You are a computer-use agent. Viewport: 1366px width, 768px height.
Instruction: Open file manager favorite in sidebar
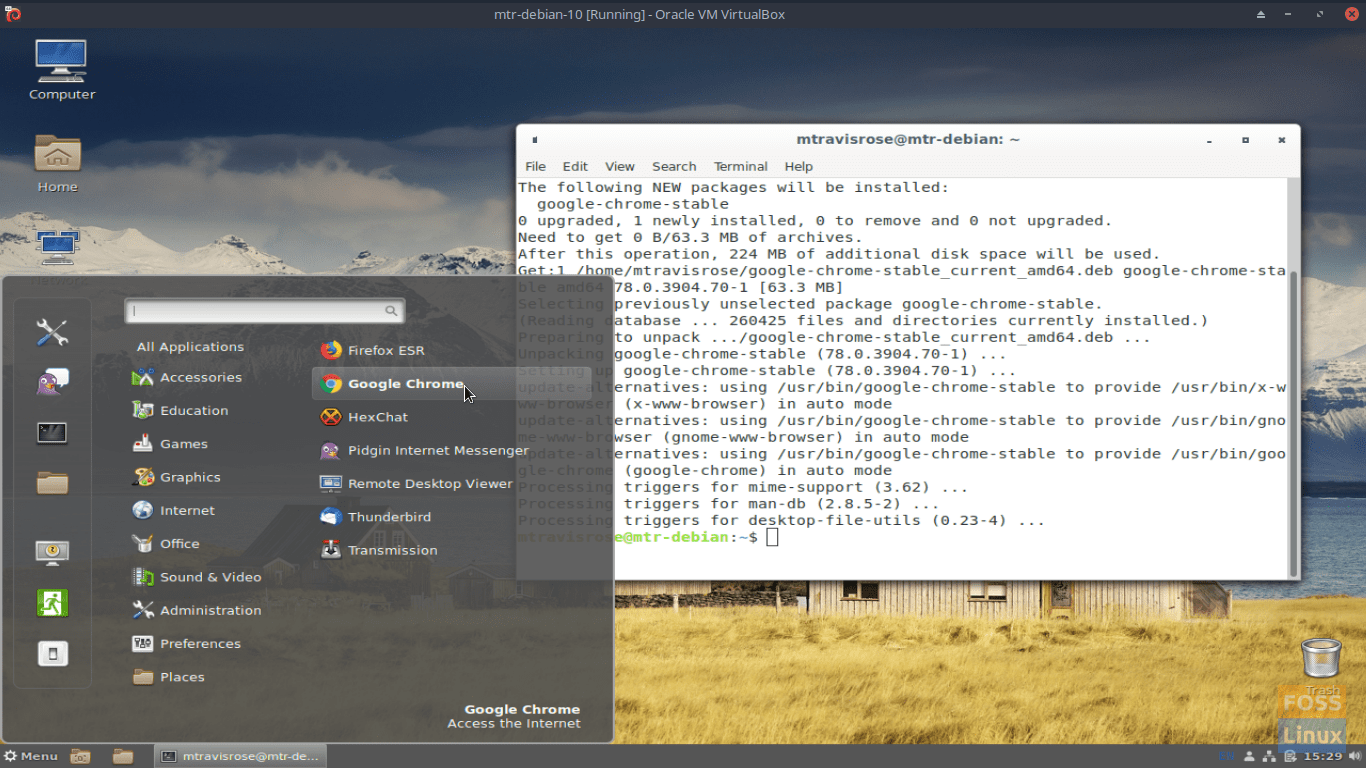pos(52,484)
